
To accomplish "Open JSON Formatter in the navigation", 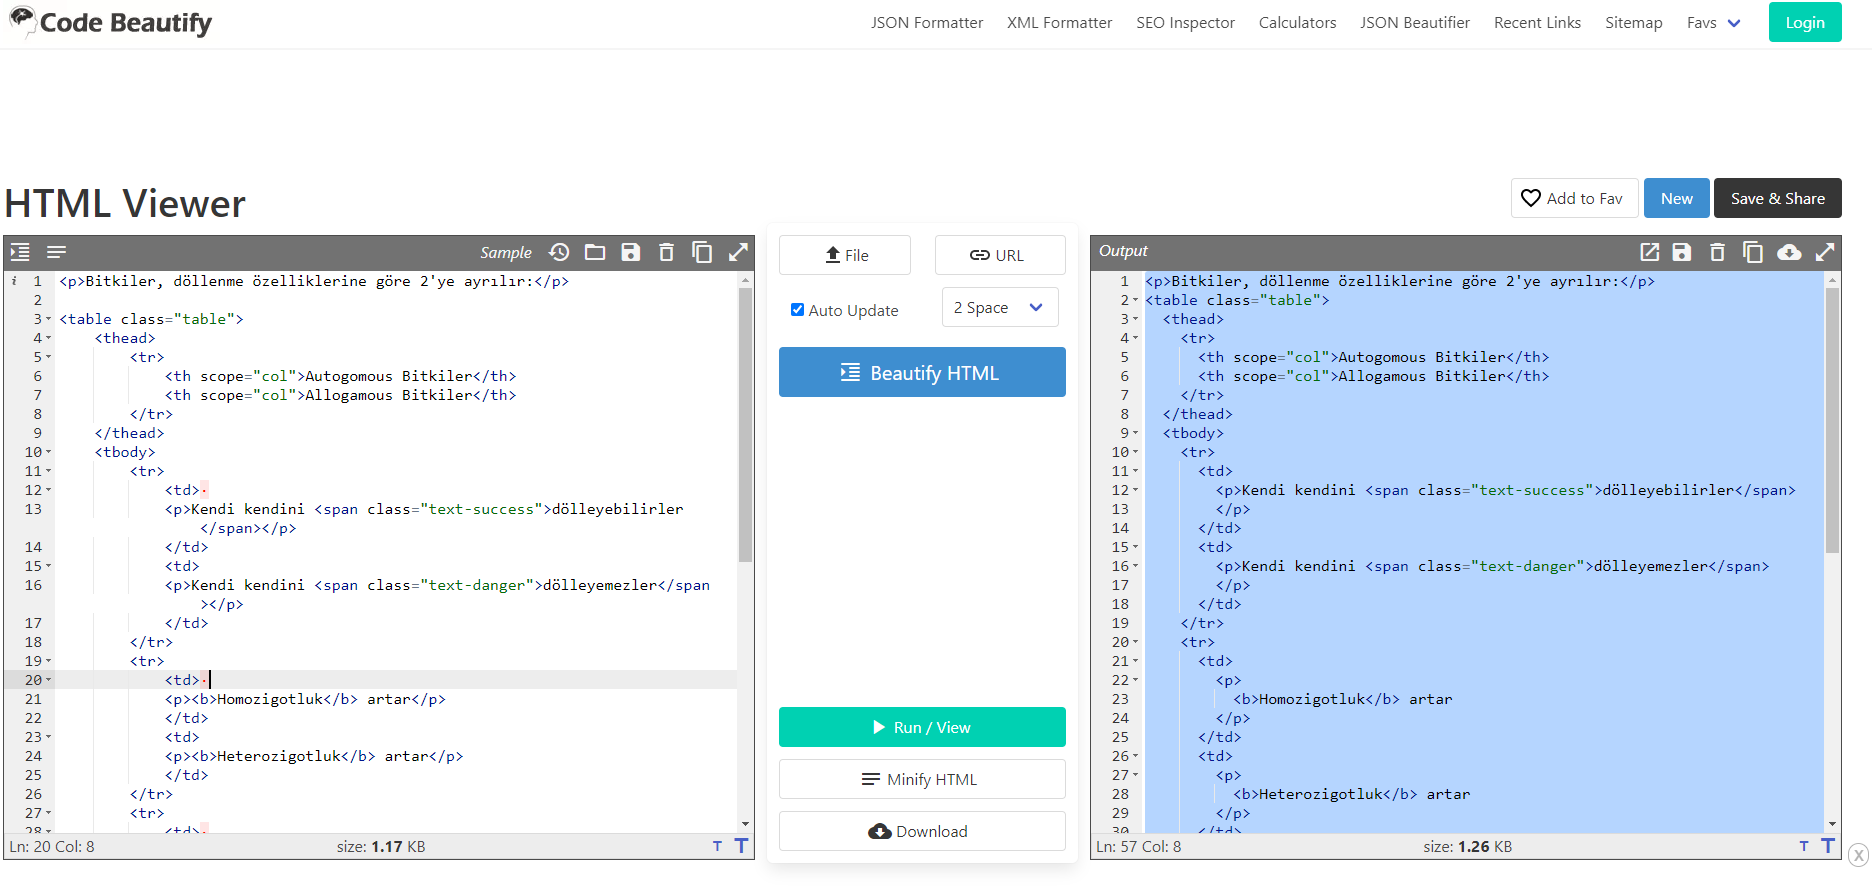I will 927,23.
